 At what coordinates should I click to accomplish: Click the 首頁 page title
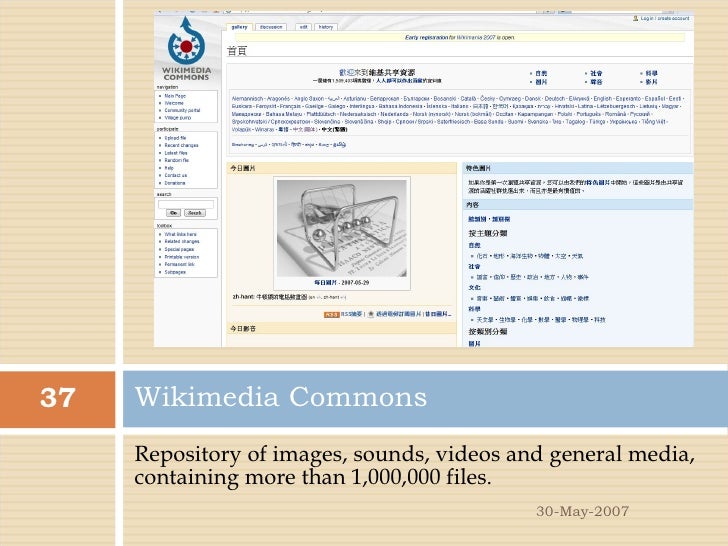click(x=237, y=51)
